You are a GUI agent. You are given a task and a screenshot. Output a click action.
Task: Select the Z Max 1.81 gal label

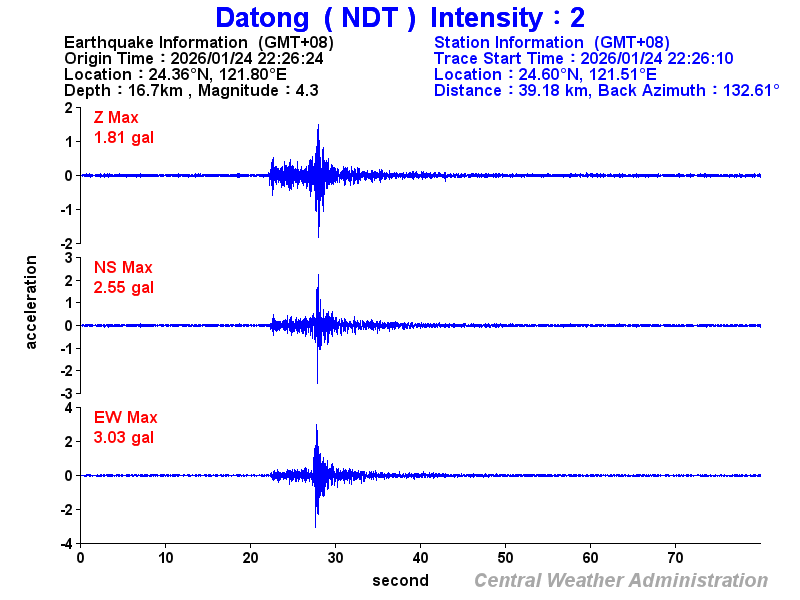[x=120, y=127]
